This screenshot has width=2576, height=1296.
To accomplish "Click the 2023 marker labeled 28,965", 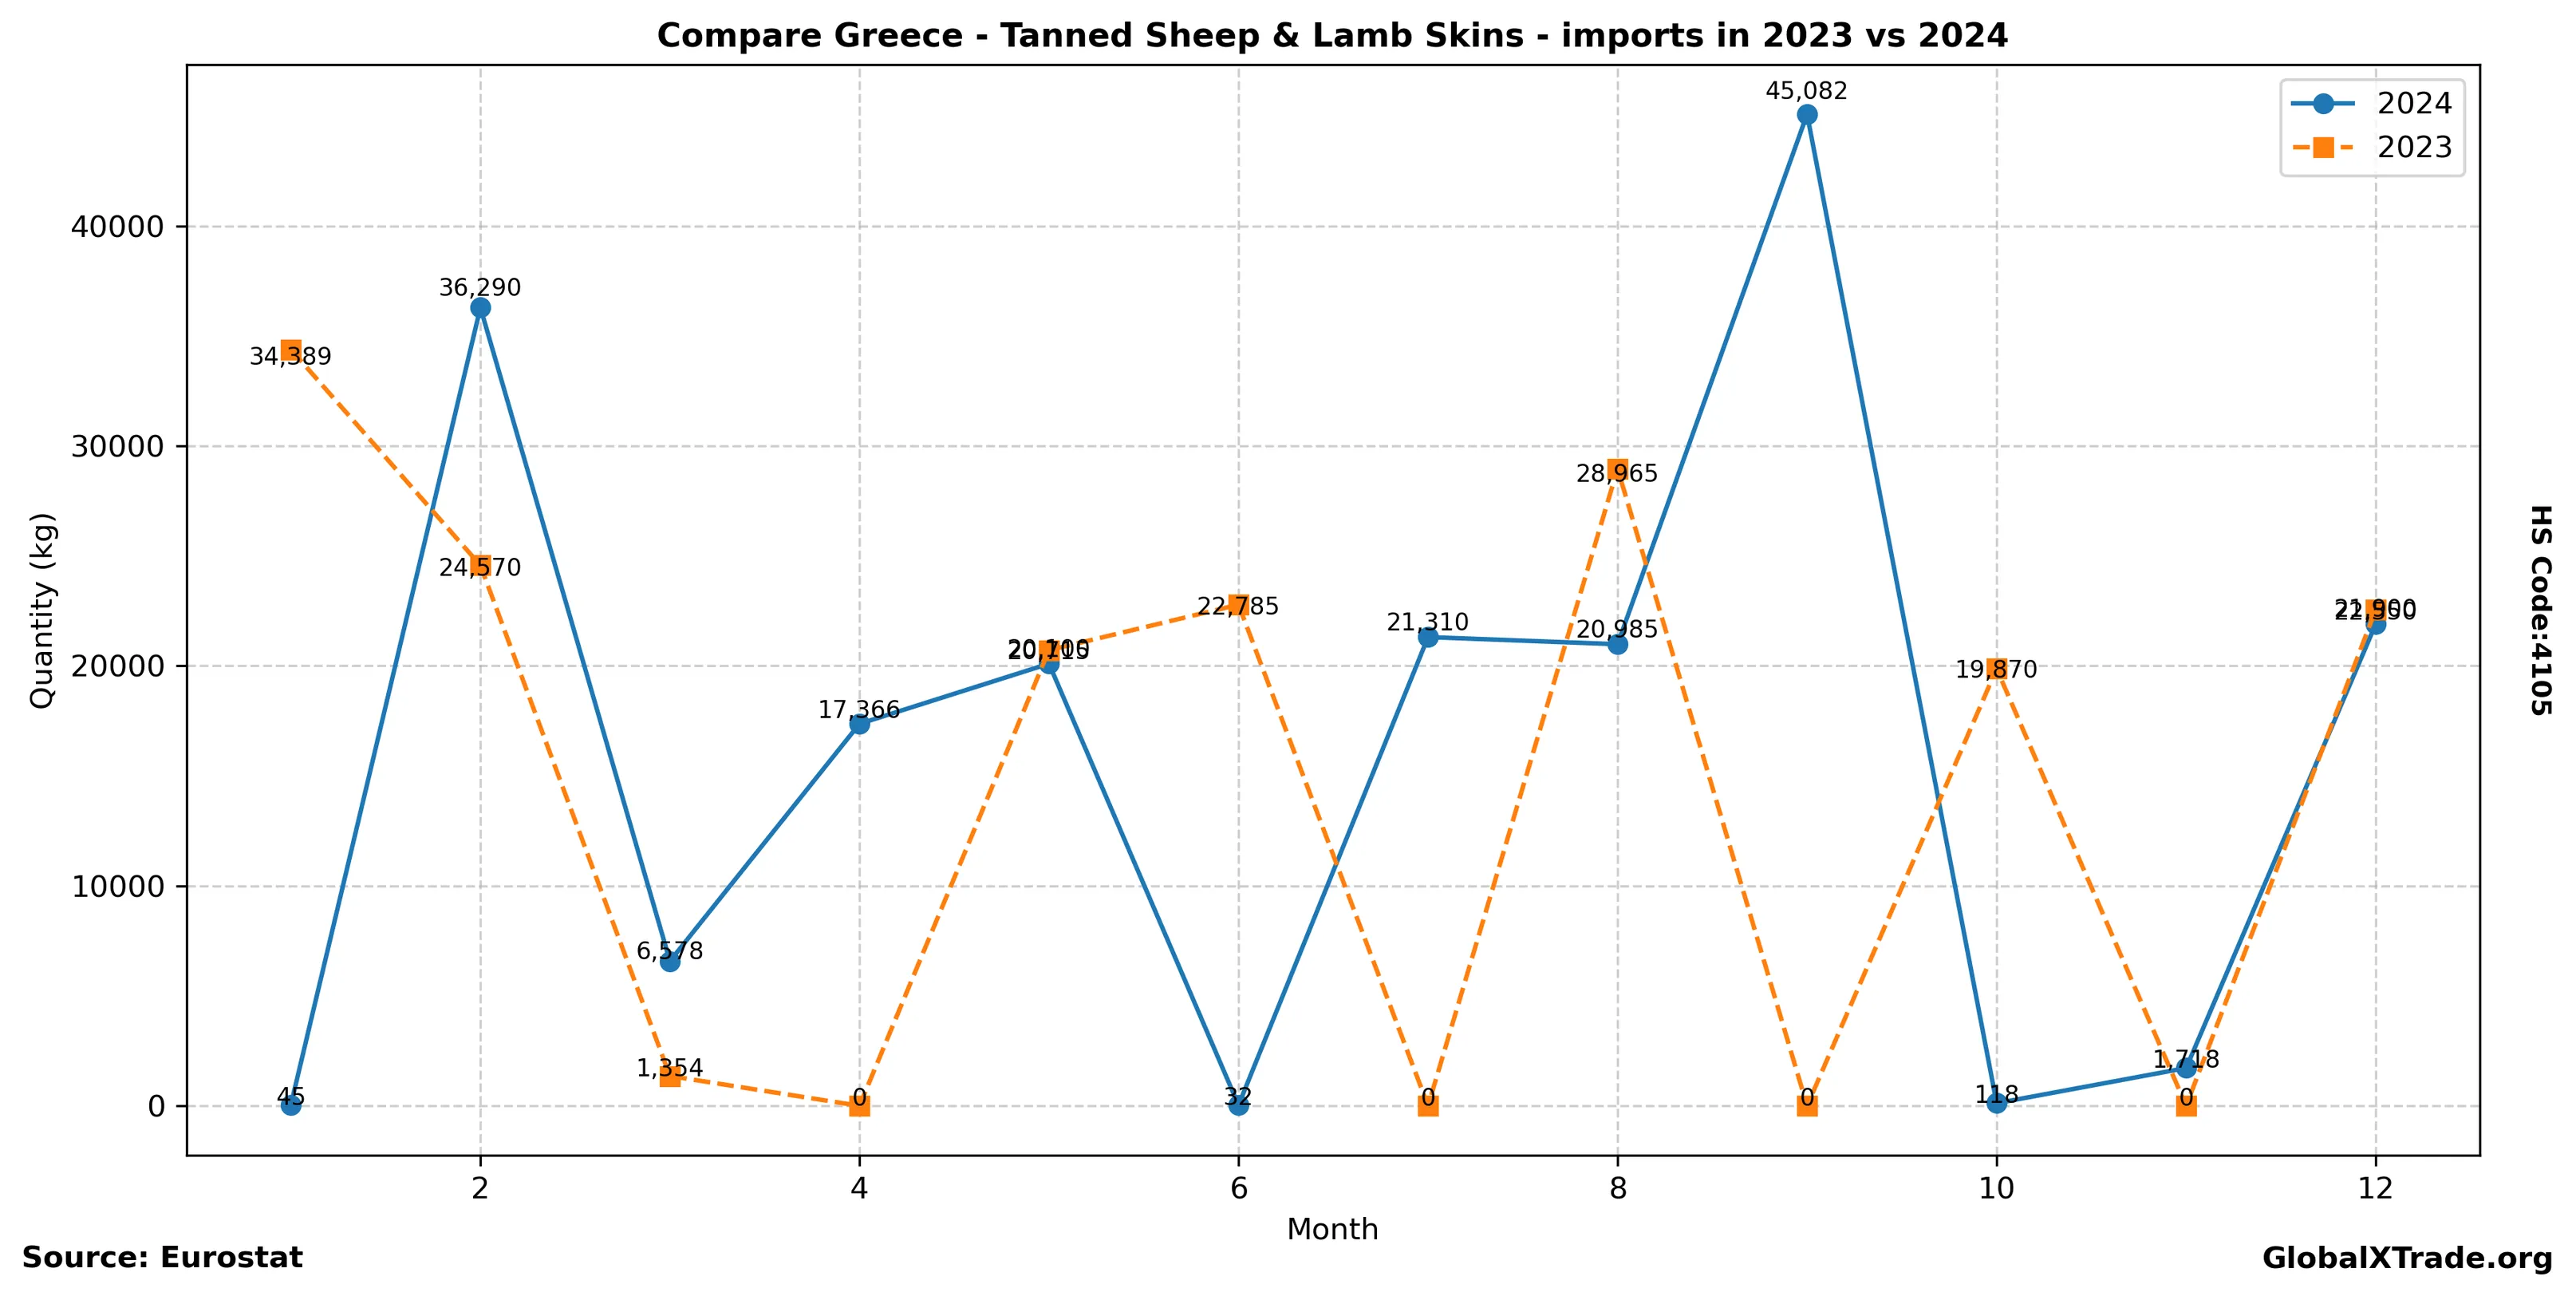I will point(1617,469).
